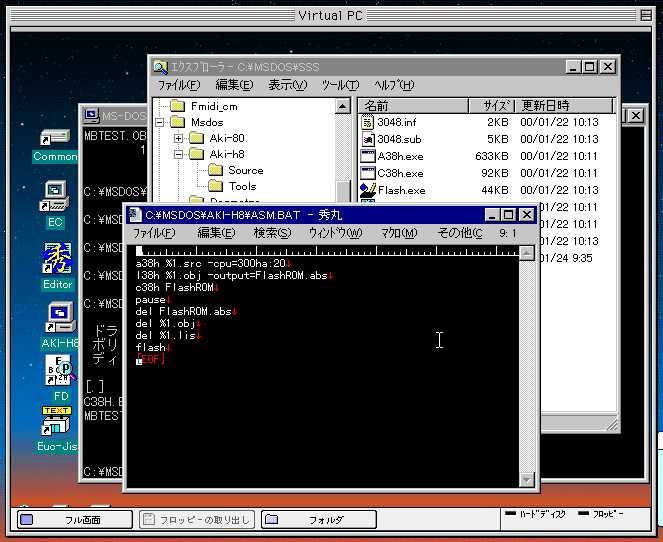663x542 pixels.
Task: Launch the Editor desktop shortcut icon
Action: pos(57,259)
